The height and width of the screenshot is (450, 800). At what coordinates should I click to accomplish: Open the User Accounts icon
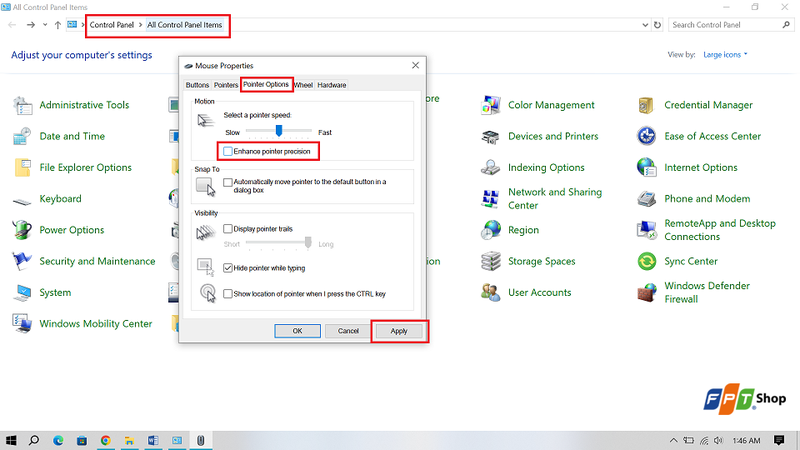coord(491,293)
